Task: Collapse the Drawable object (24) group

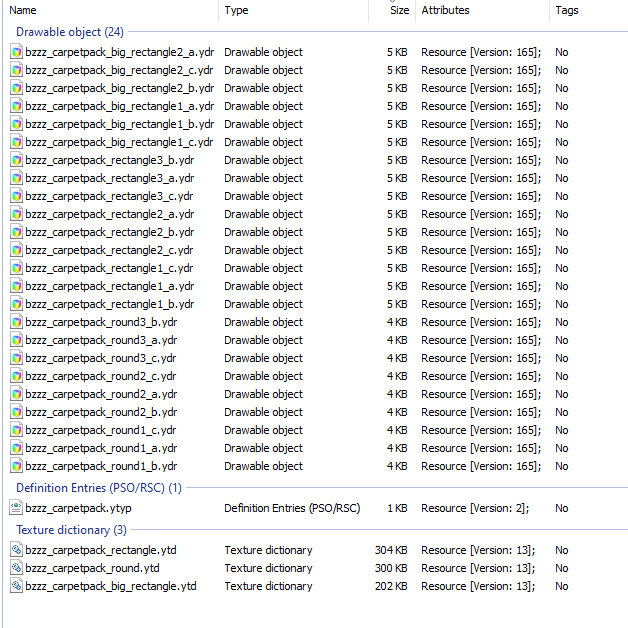Action: point(70,32)
